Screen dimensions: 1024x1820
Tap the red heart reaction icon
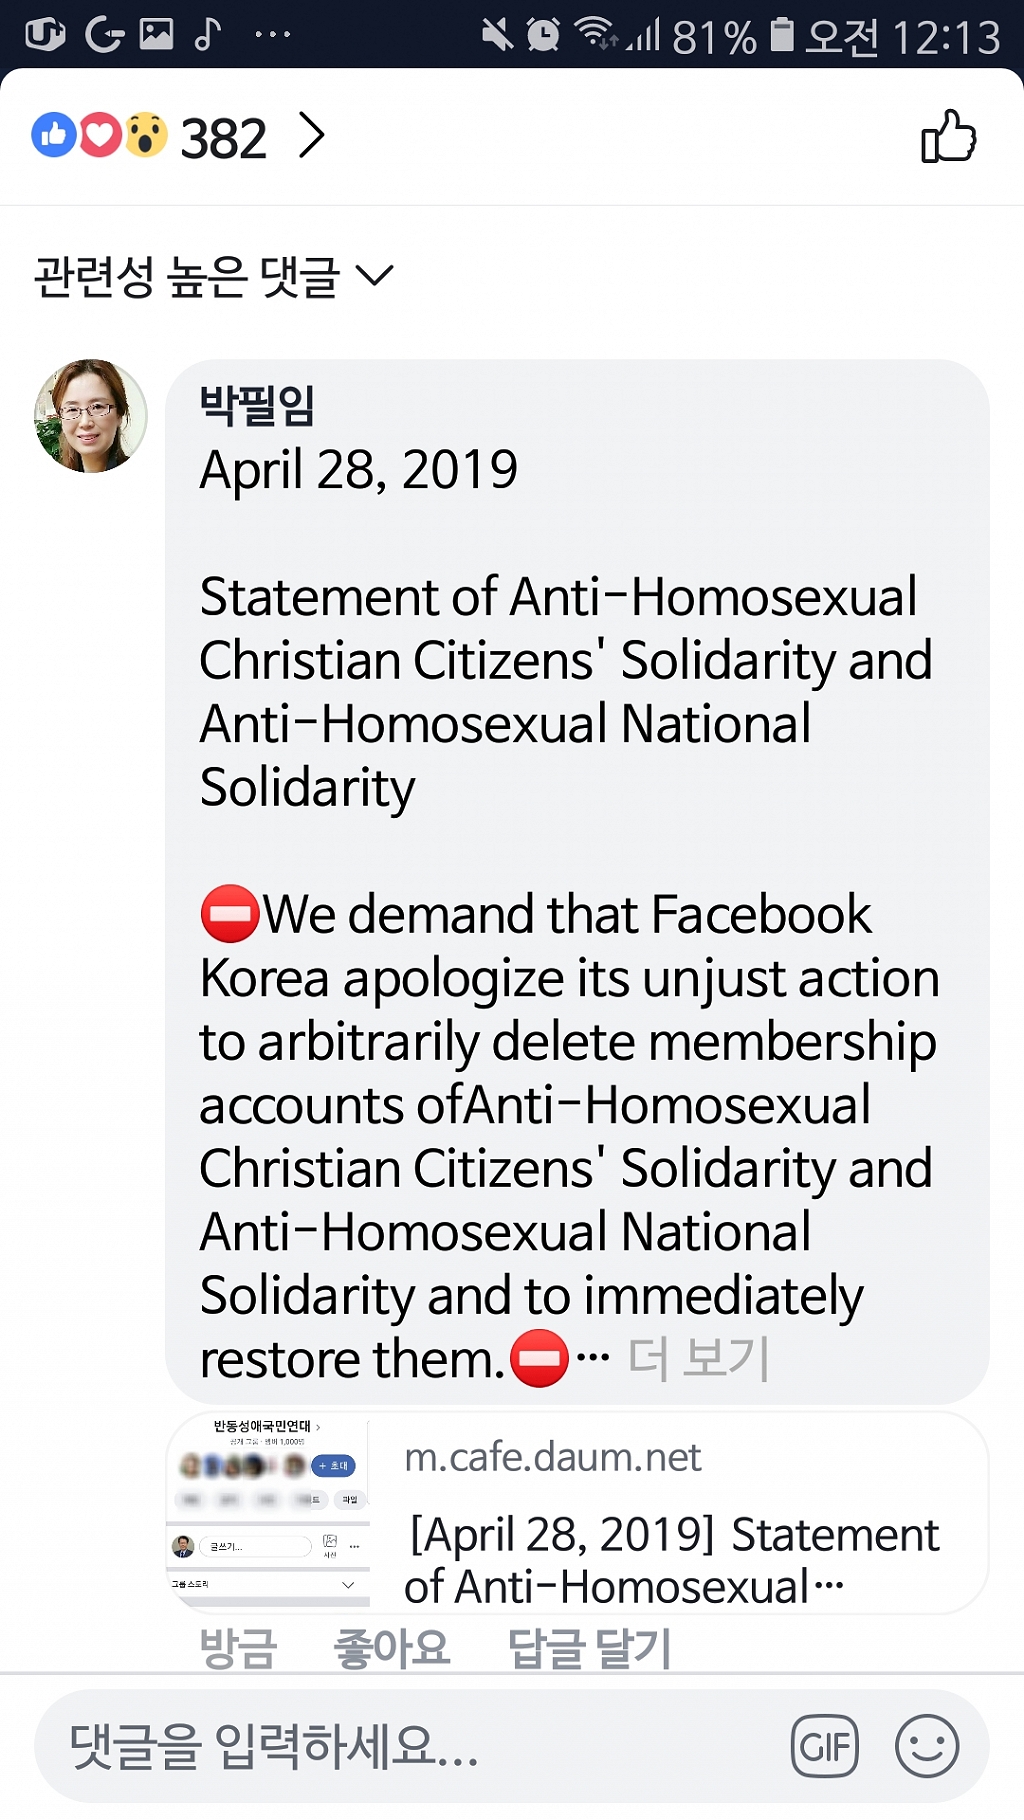click(x=100, y=135)
